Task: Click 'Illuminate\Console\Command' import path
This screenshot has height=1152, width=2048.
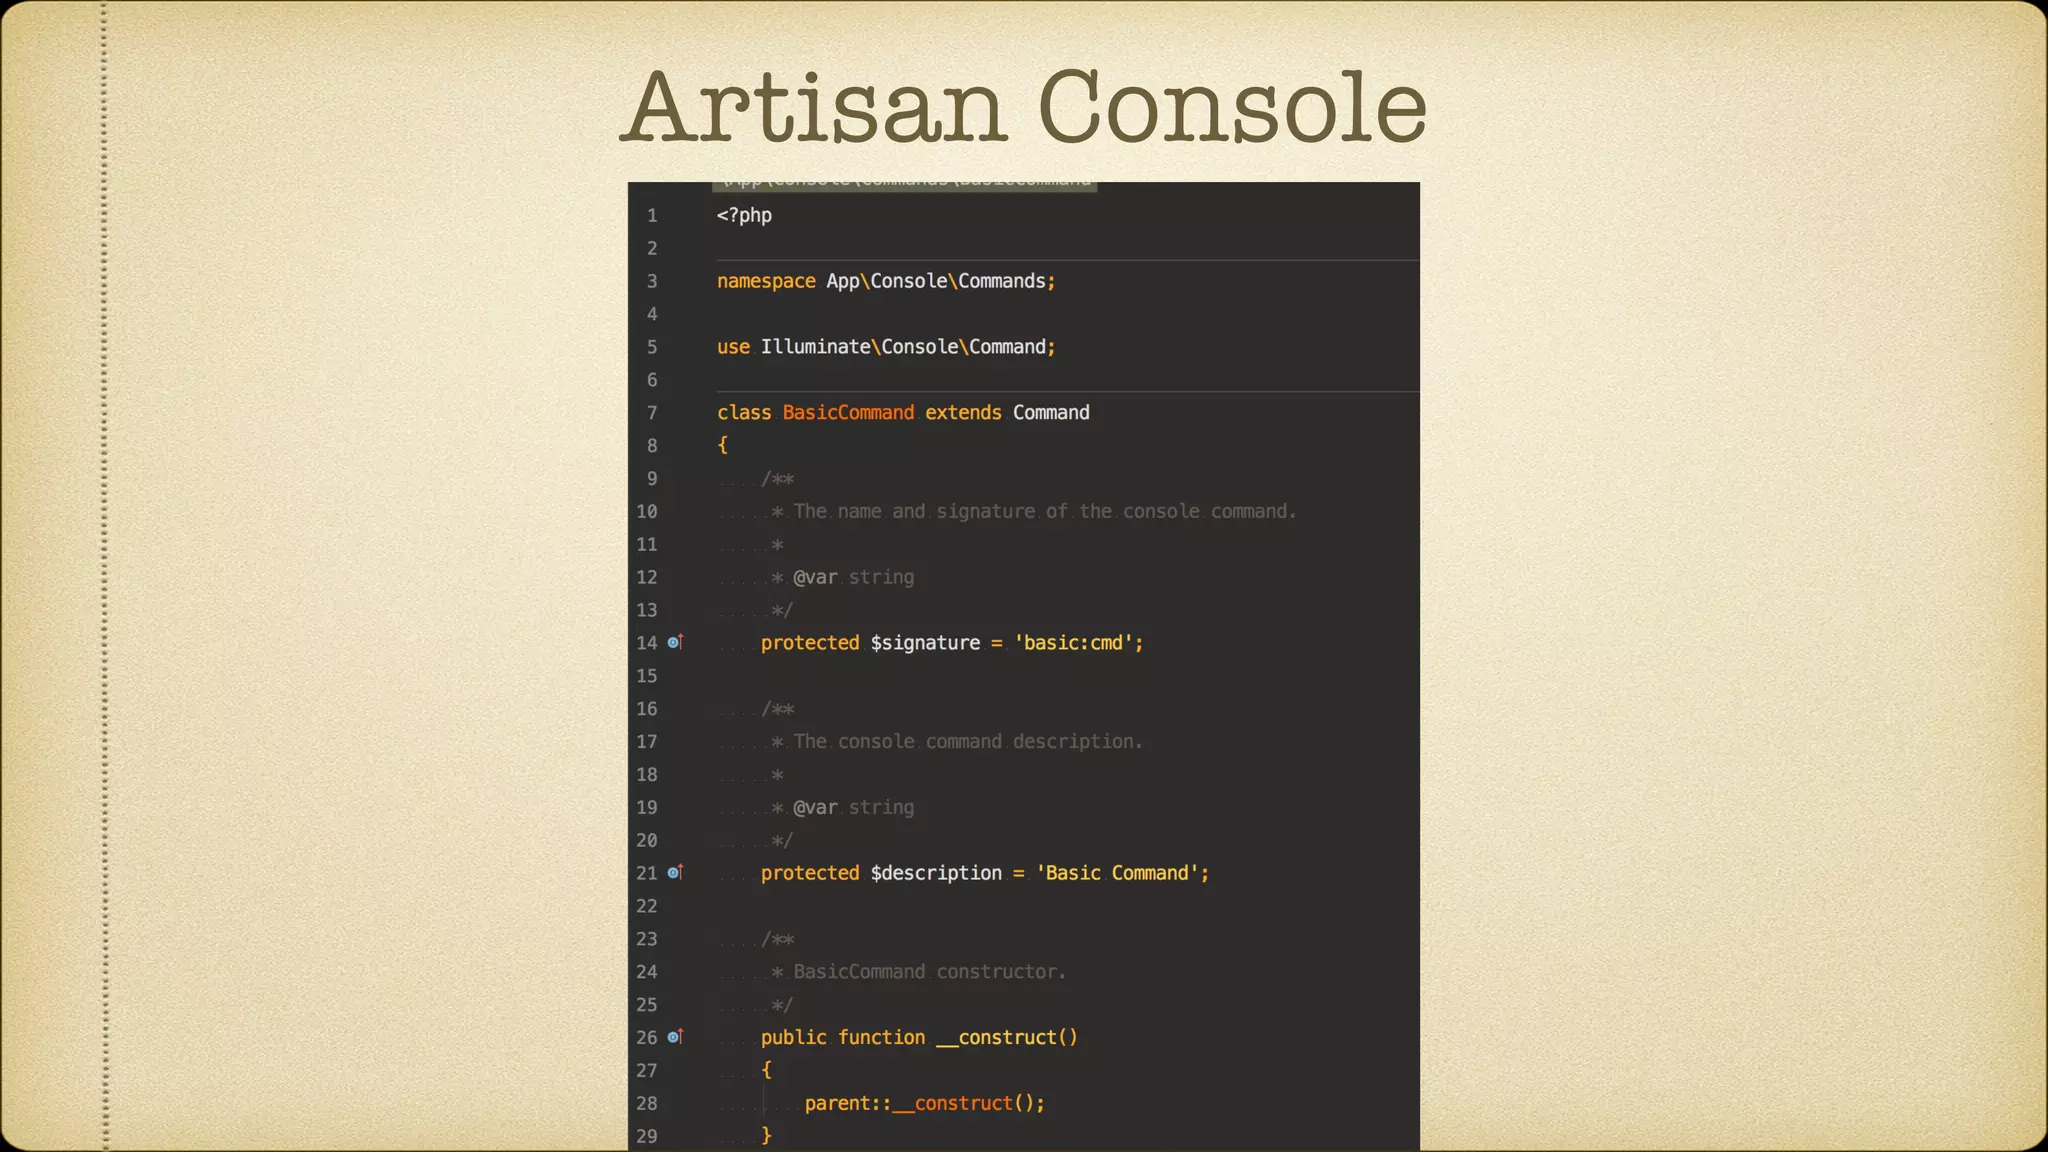Action: point(903,347)
